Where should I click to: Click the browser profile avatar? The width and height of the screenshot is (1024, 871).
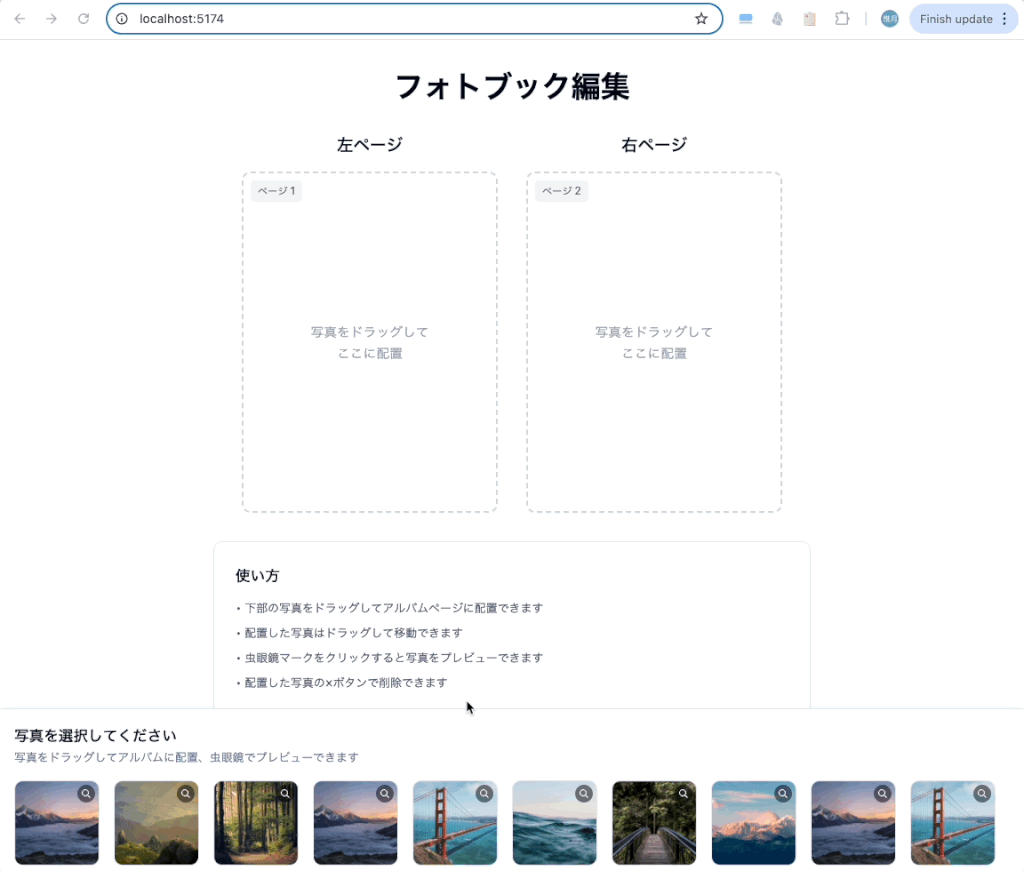(888, 18)
